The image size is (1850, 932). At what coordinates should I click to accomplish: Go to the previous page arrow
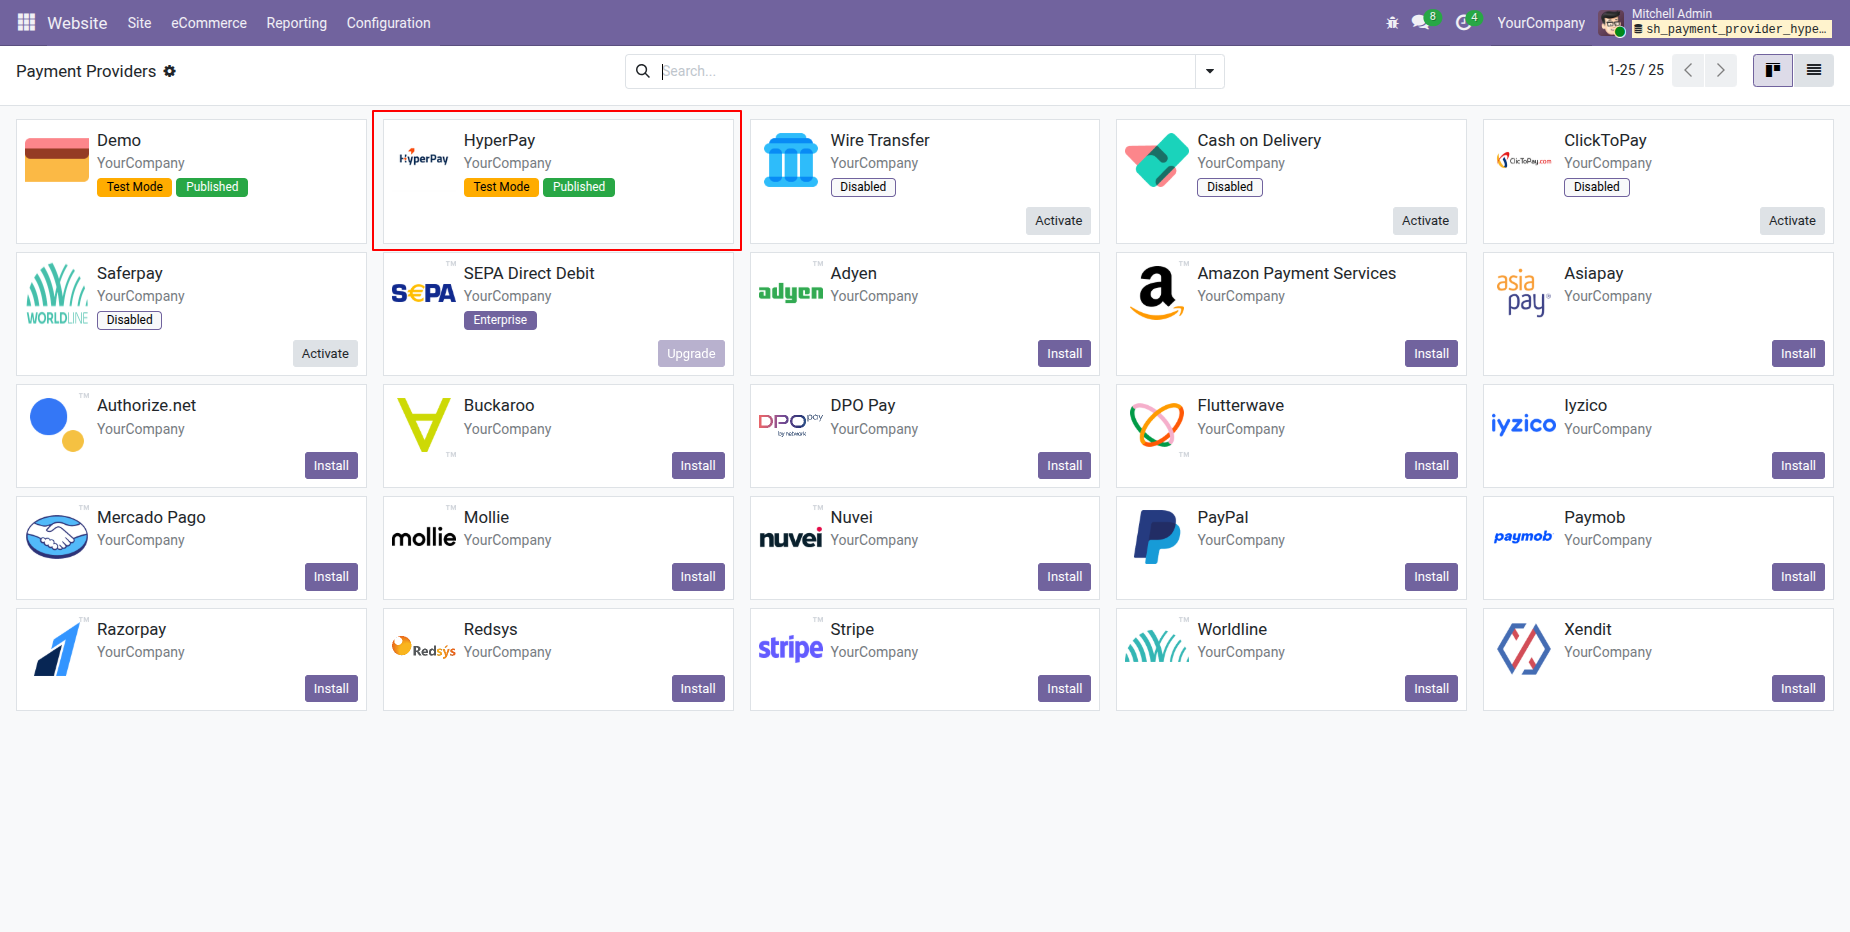pos(1688,70)
